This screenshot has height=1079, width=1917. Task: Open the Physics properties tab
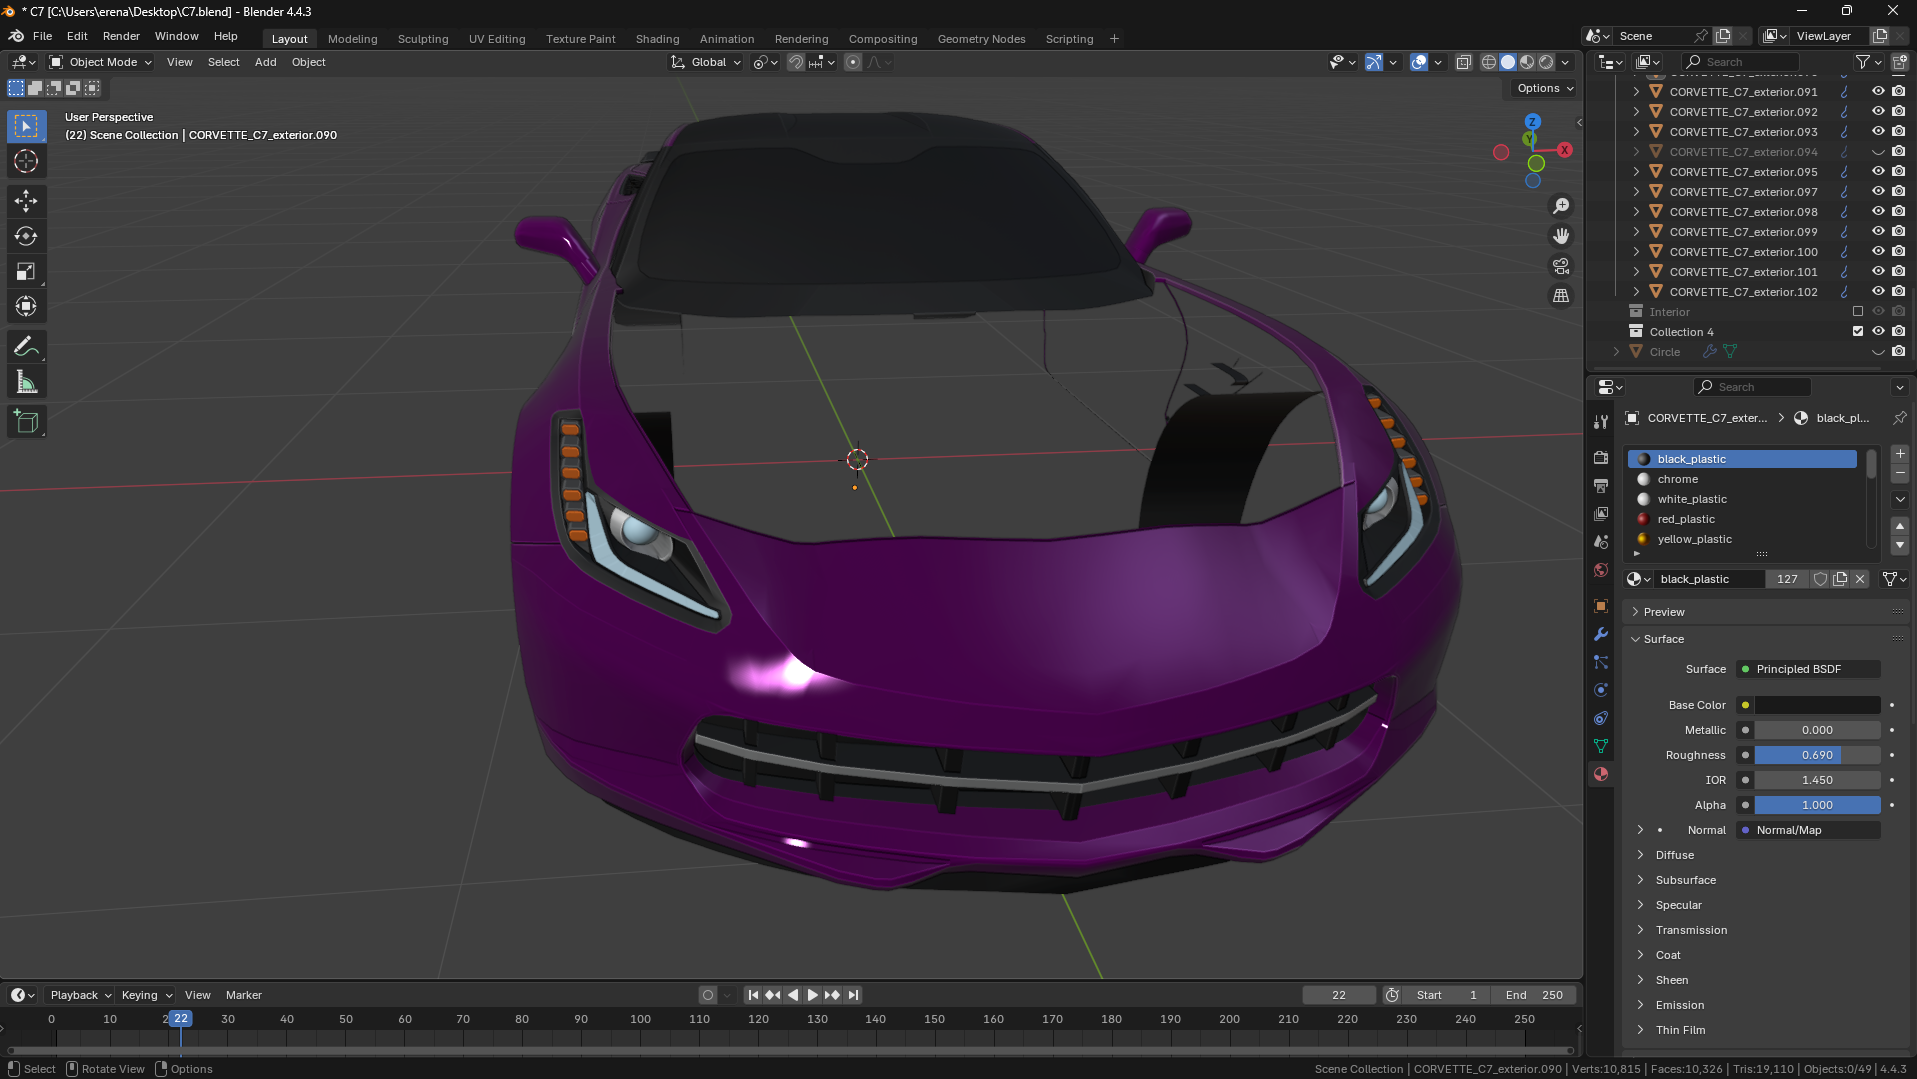1601,690
